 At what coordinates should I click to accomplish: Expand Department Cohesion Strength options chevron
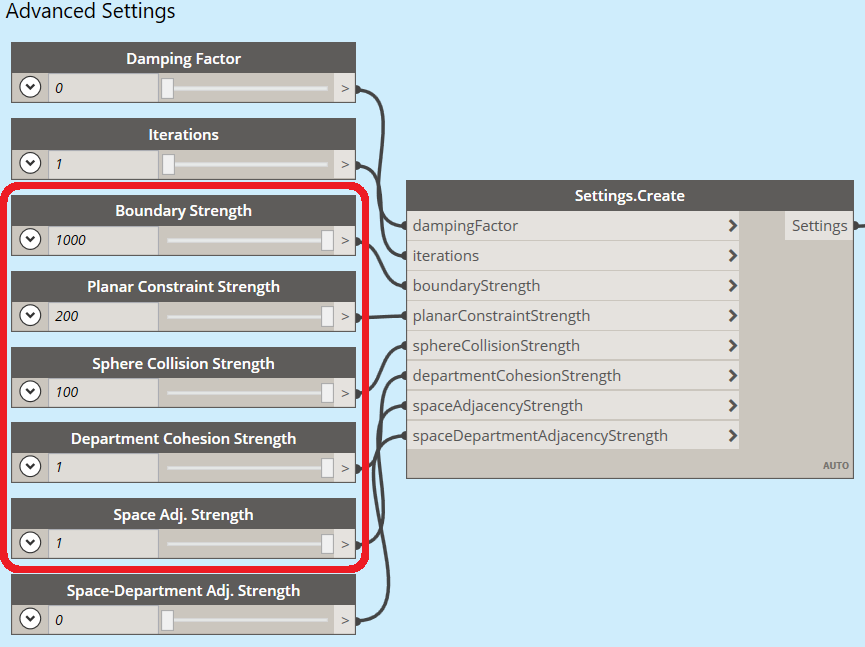tap(30, 467)
